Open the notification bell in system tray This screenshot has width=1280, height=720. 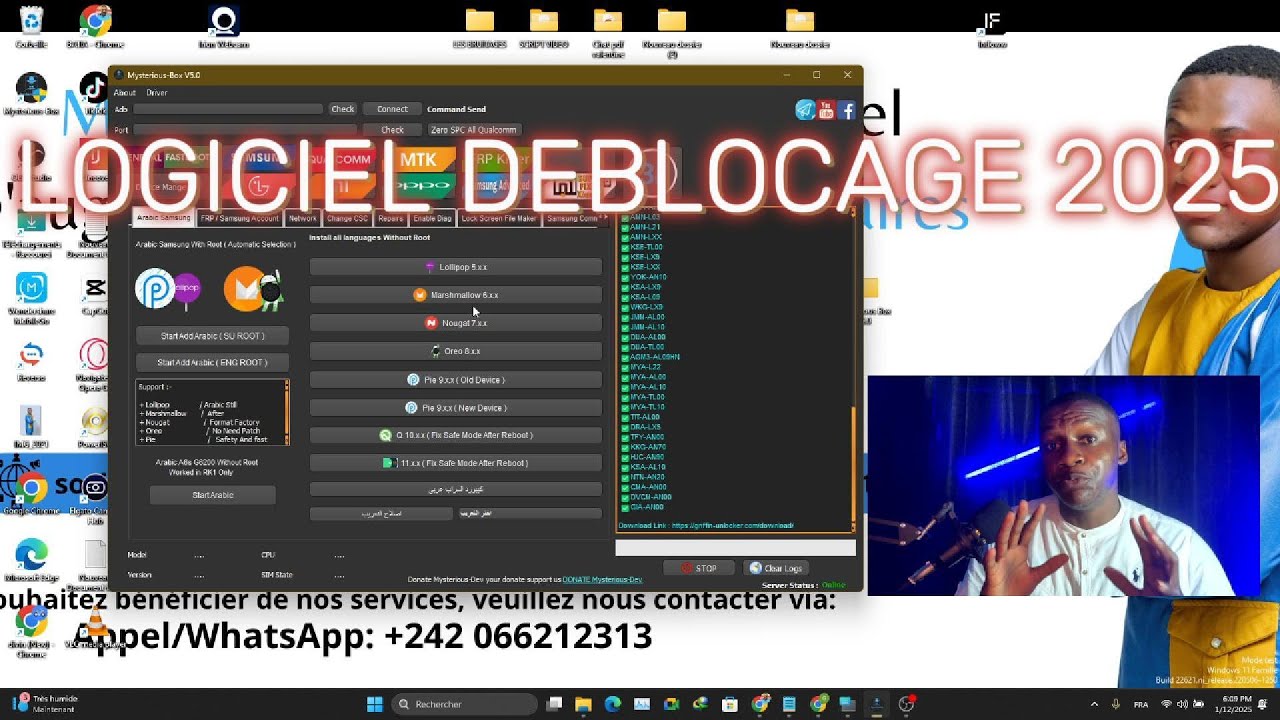(x=1263, y=704)
